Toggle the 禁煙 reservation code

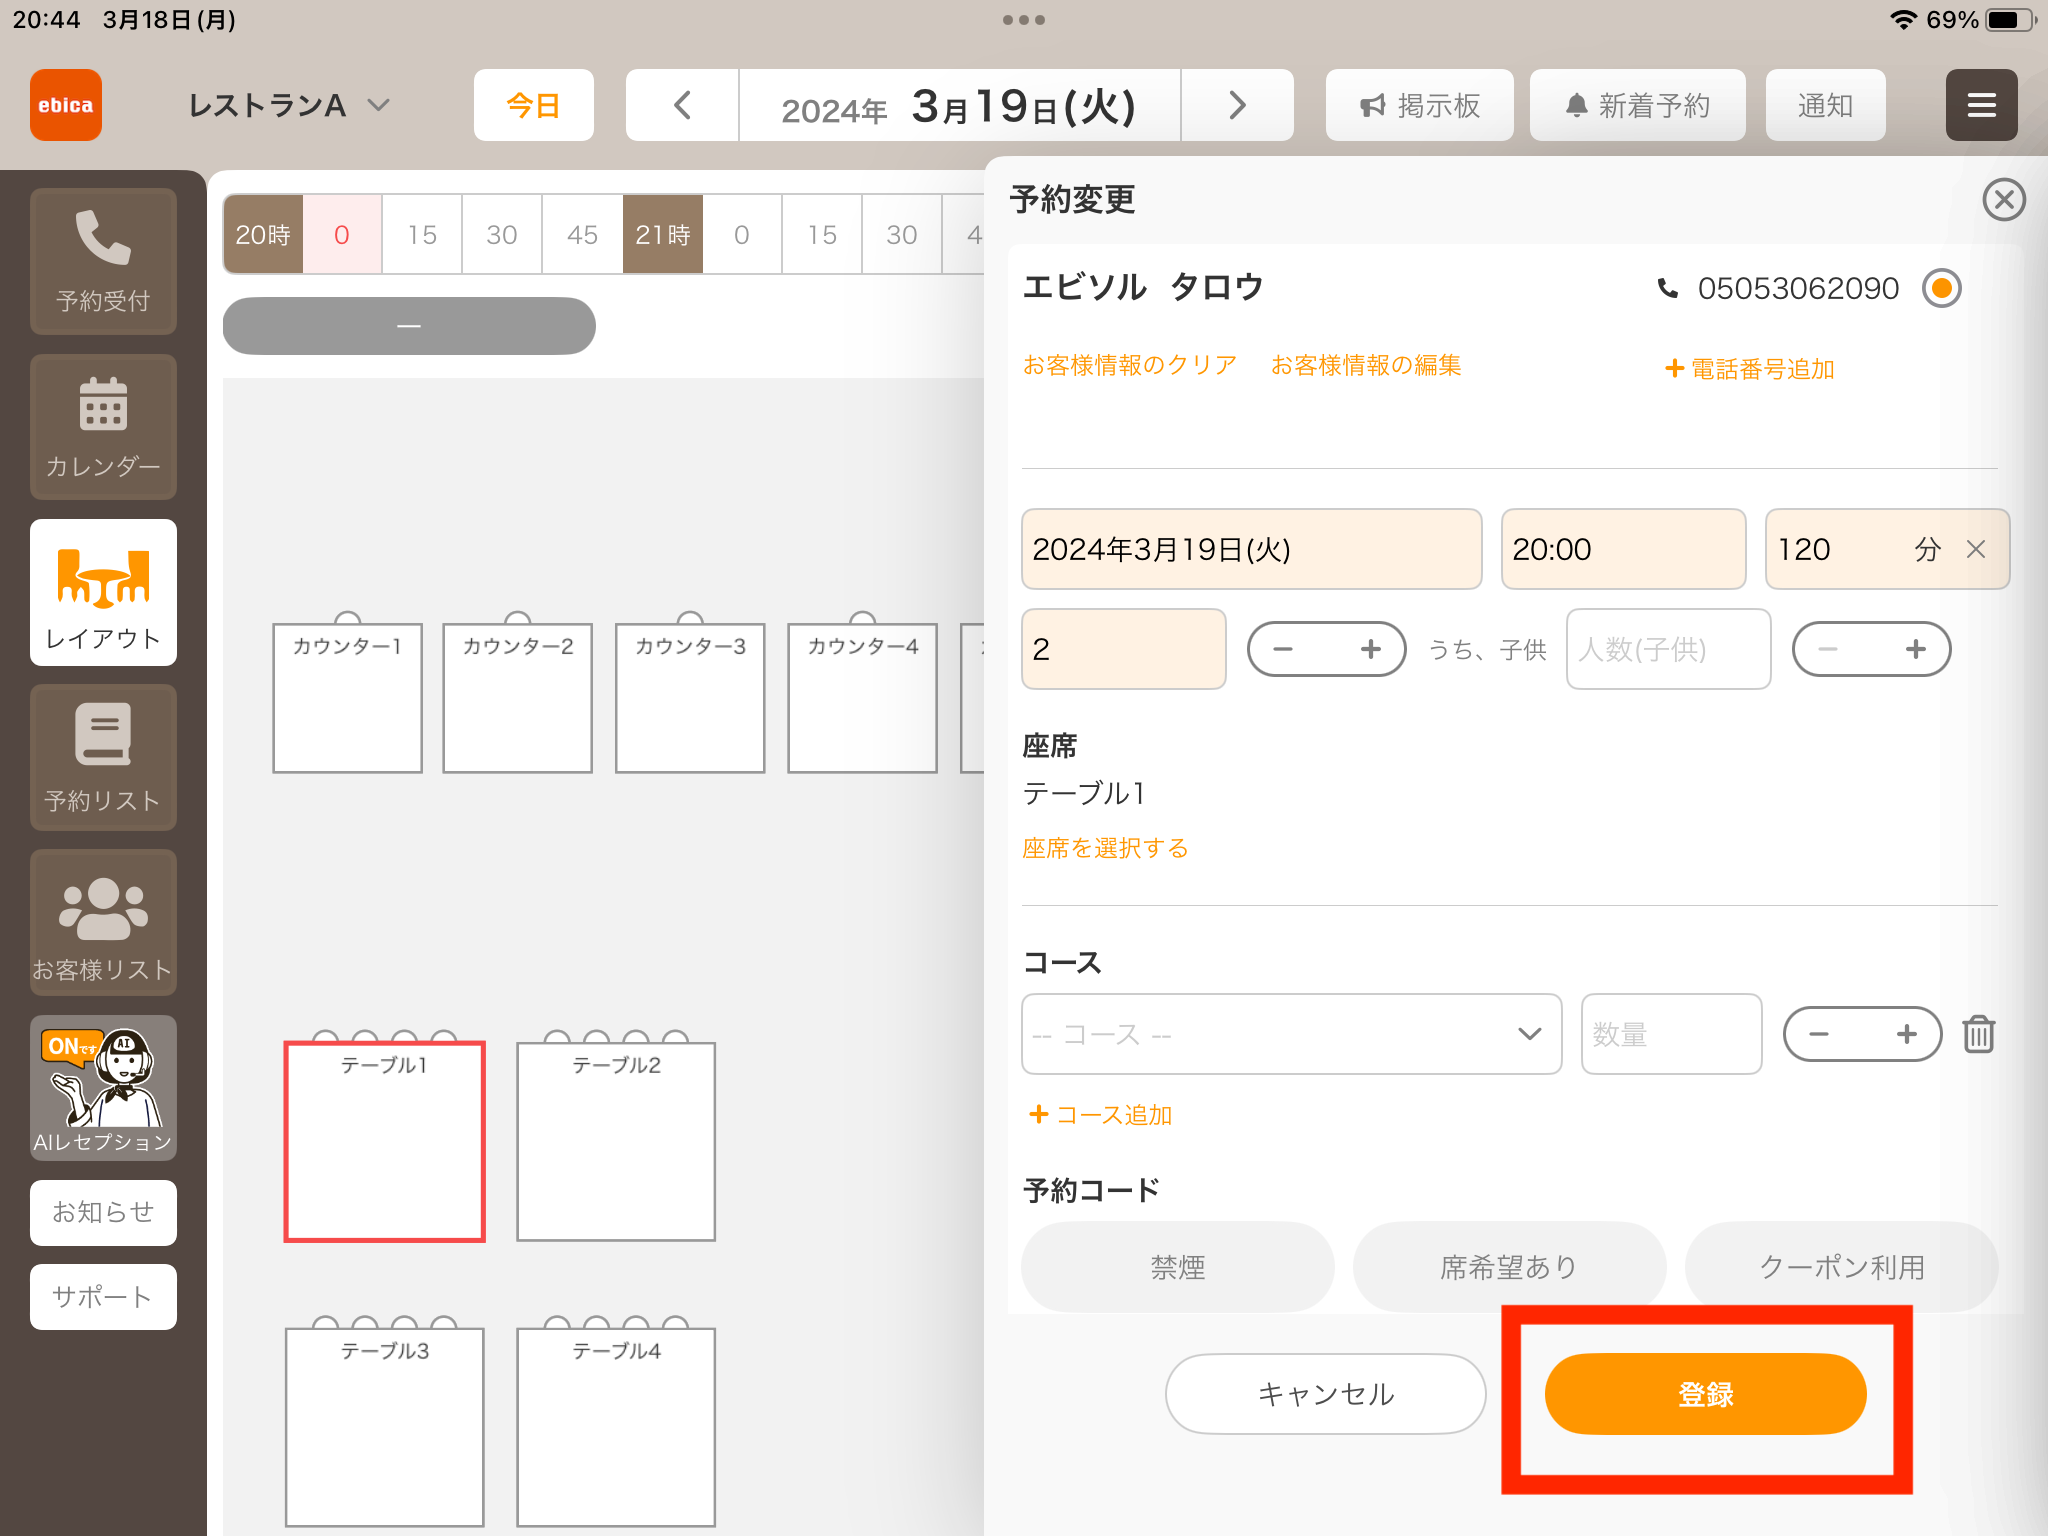1177,1267
